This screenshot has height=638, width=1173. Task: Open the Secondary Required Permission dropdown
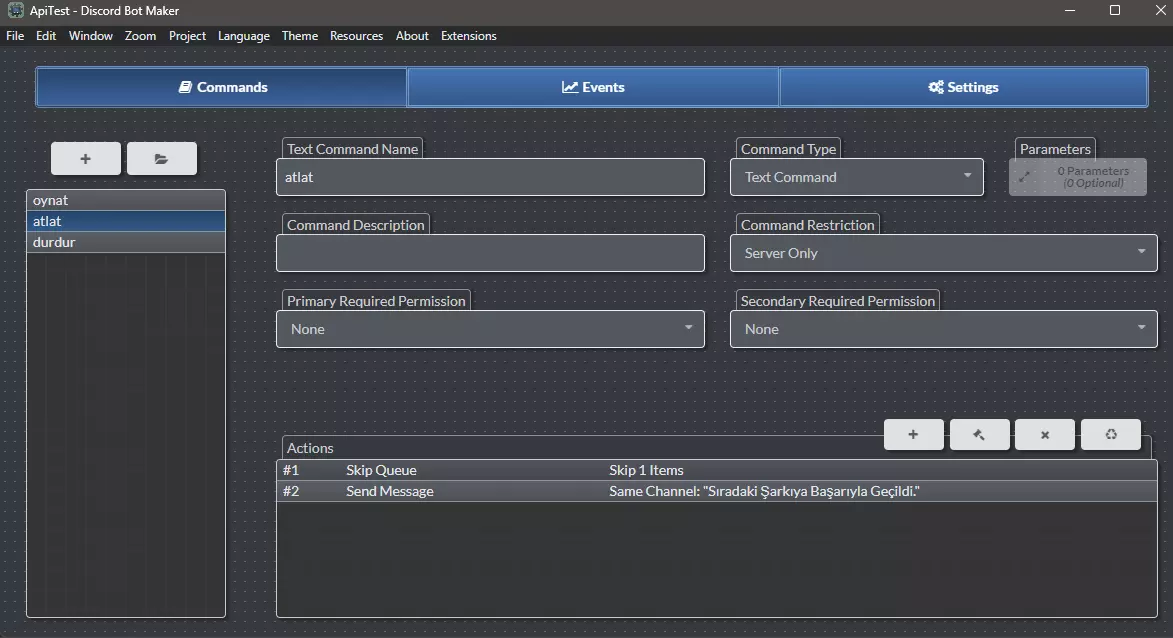pos(943,329)
